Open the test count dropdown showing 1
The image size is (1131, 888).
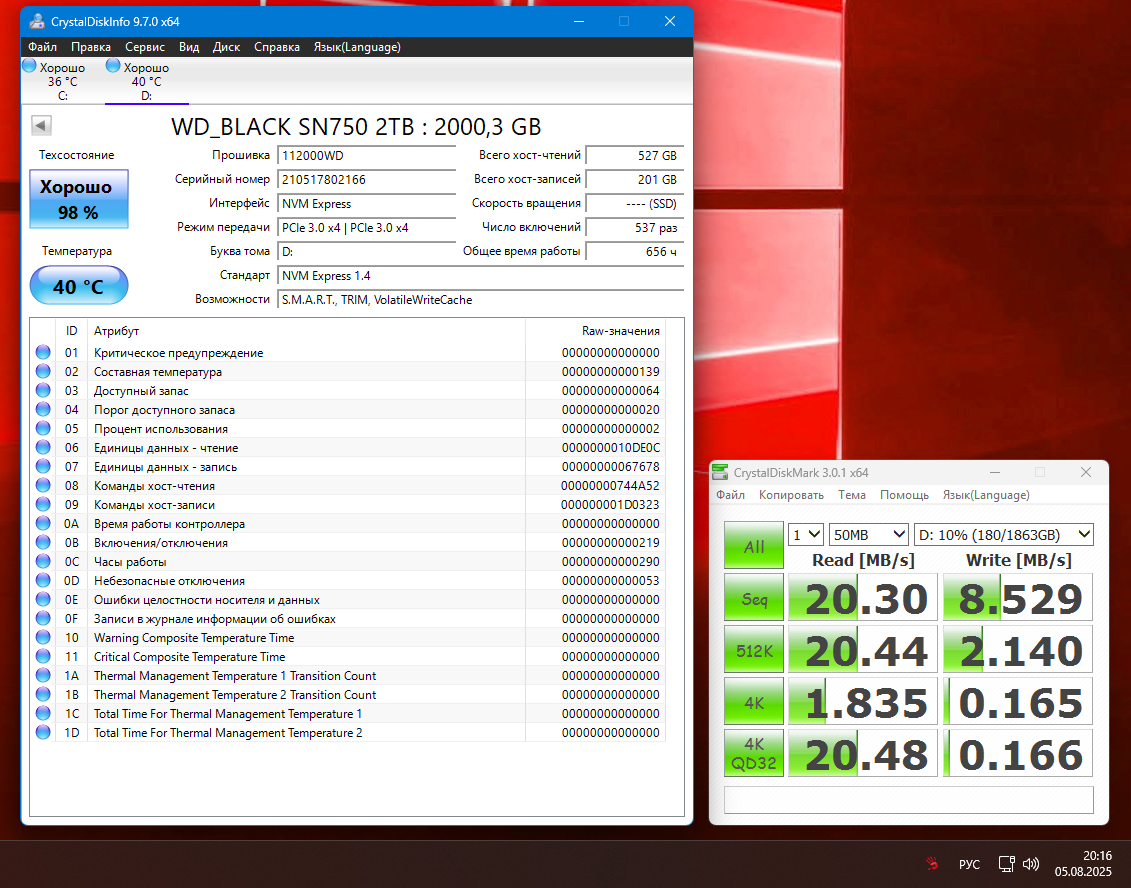coord(806,535)
